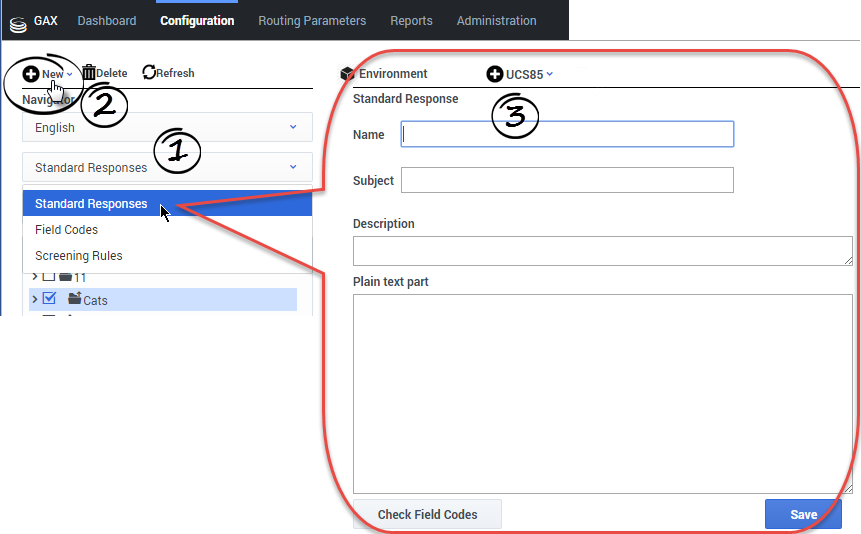Click the folder icon labeled 11
The image size is (861, 534).
tap(66, 277)
